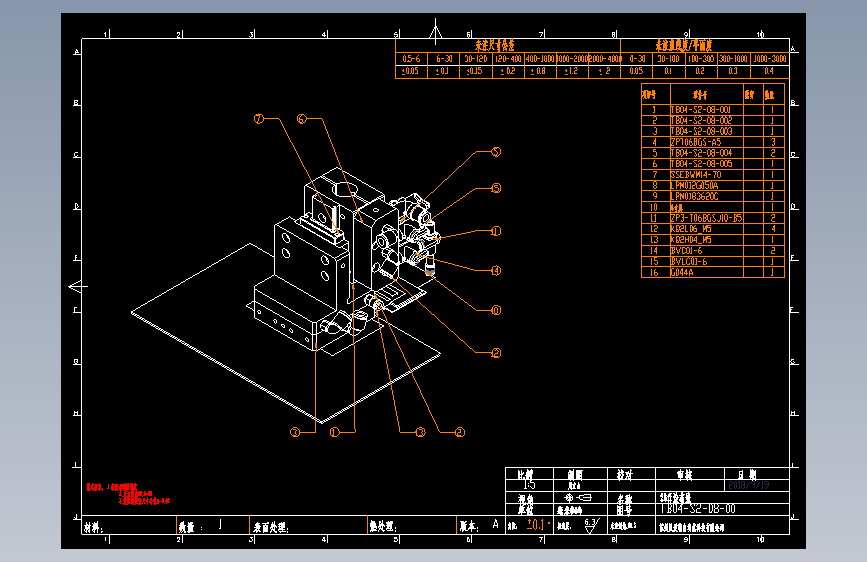
Task: Click the BVC01-6 part entry
Action: pos(686,251)
